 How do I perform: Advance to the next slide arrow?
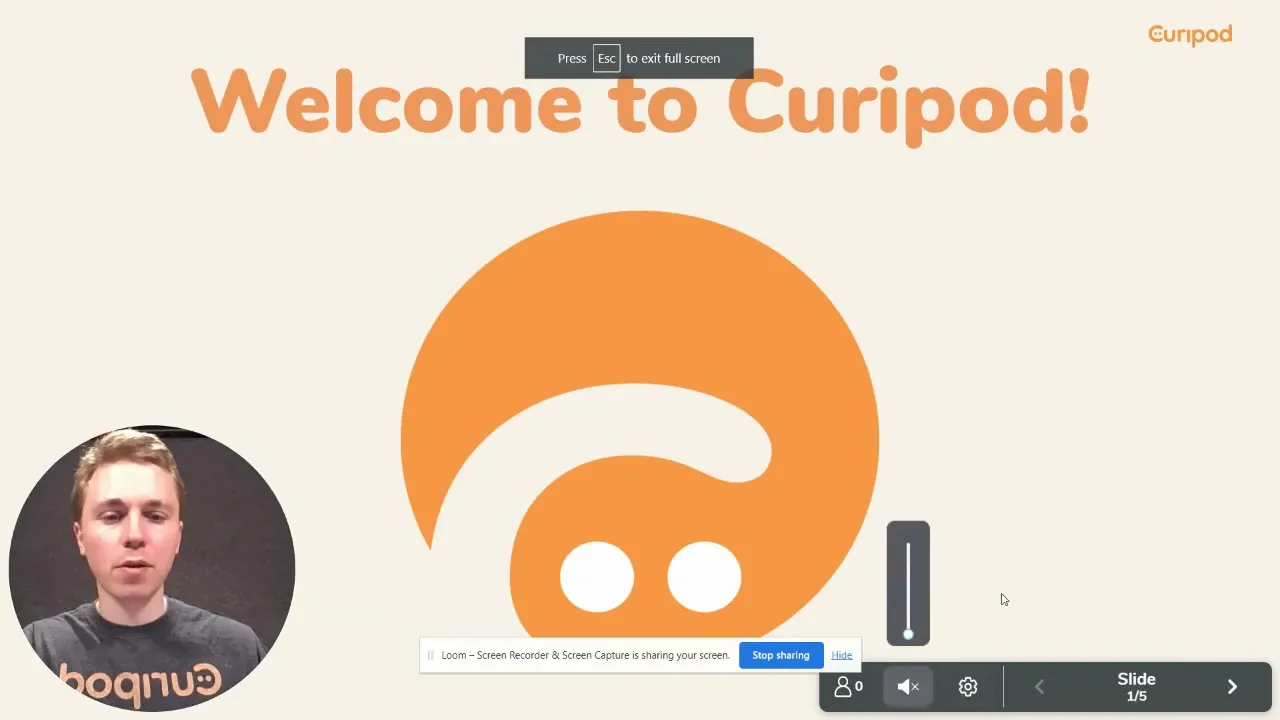pyautogui.click(x=1232, y=687)
